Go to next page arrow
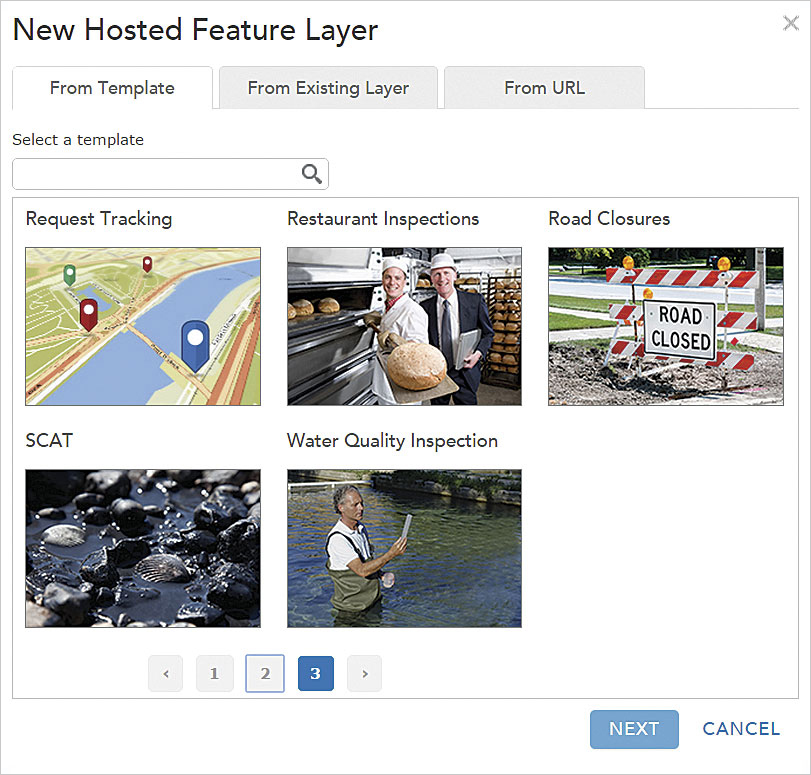Image resolution: width=811 pixels, height=775 pixels. click(x=365, y=674)
